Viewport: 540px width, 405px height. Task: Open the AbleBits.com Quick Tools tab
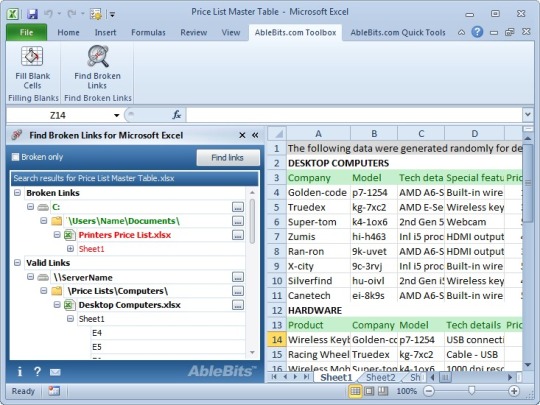pos(398,32)
